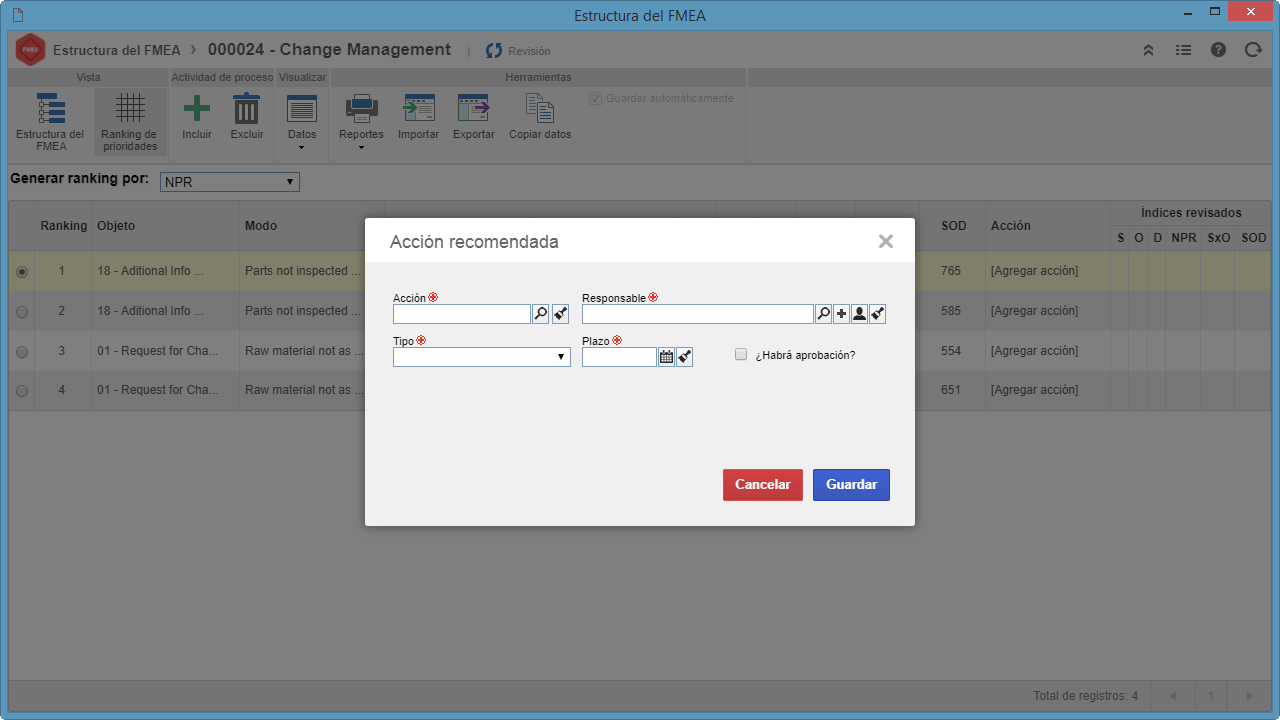Image resolution: width=1280 pixels, height=720 pixels.
Task: Click the FMEA red hexagon logo
Action: click(x=30, y=49)
